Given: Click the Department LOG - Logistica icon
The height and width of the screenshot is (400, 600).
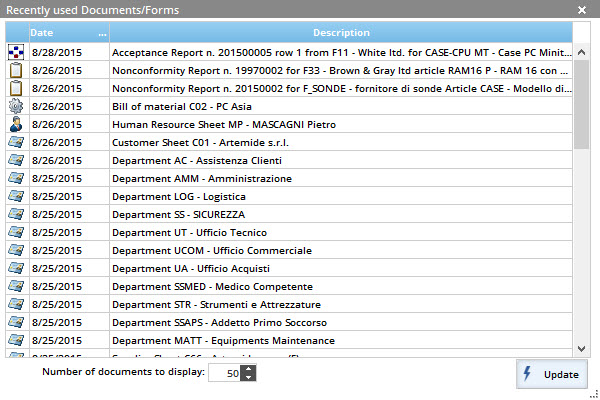Looking at the screenshot, I should click(x=15, y=196).
